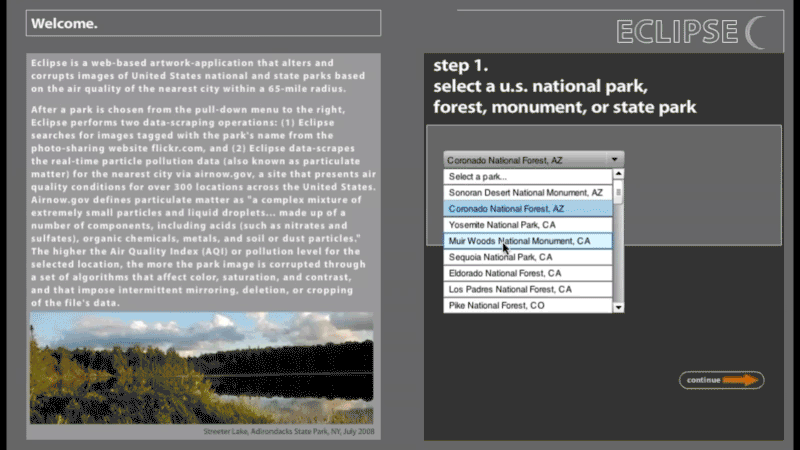Select Los Padres National Forest, CA
Image resolution: width=800 pixels, height=450 pixels.
pyautogui.click(x=528, y=289)
